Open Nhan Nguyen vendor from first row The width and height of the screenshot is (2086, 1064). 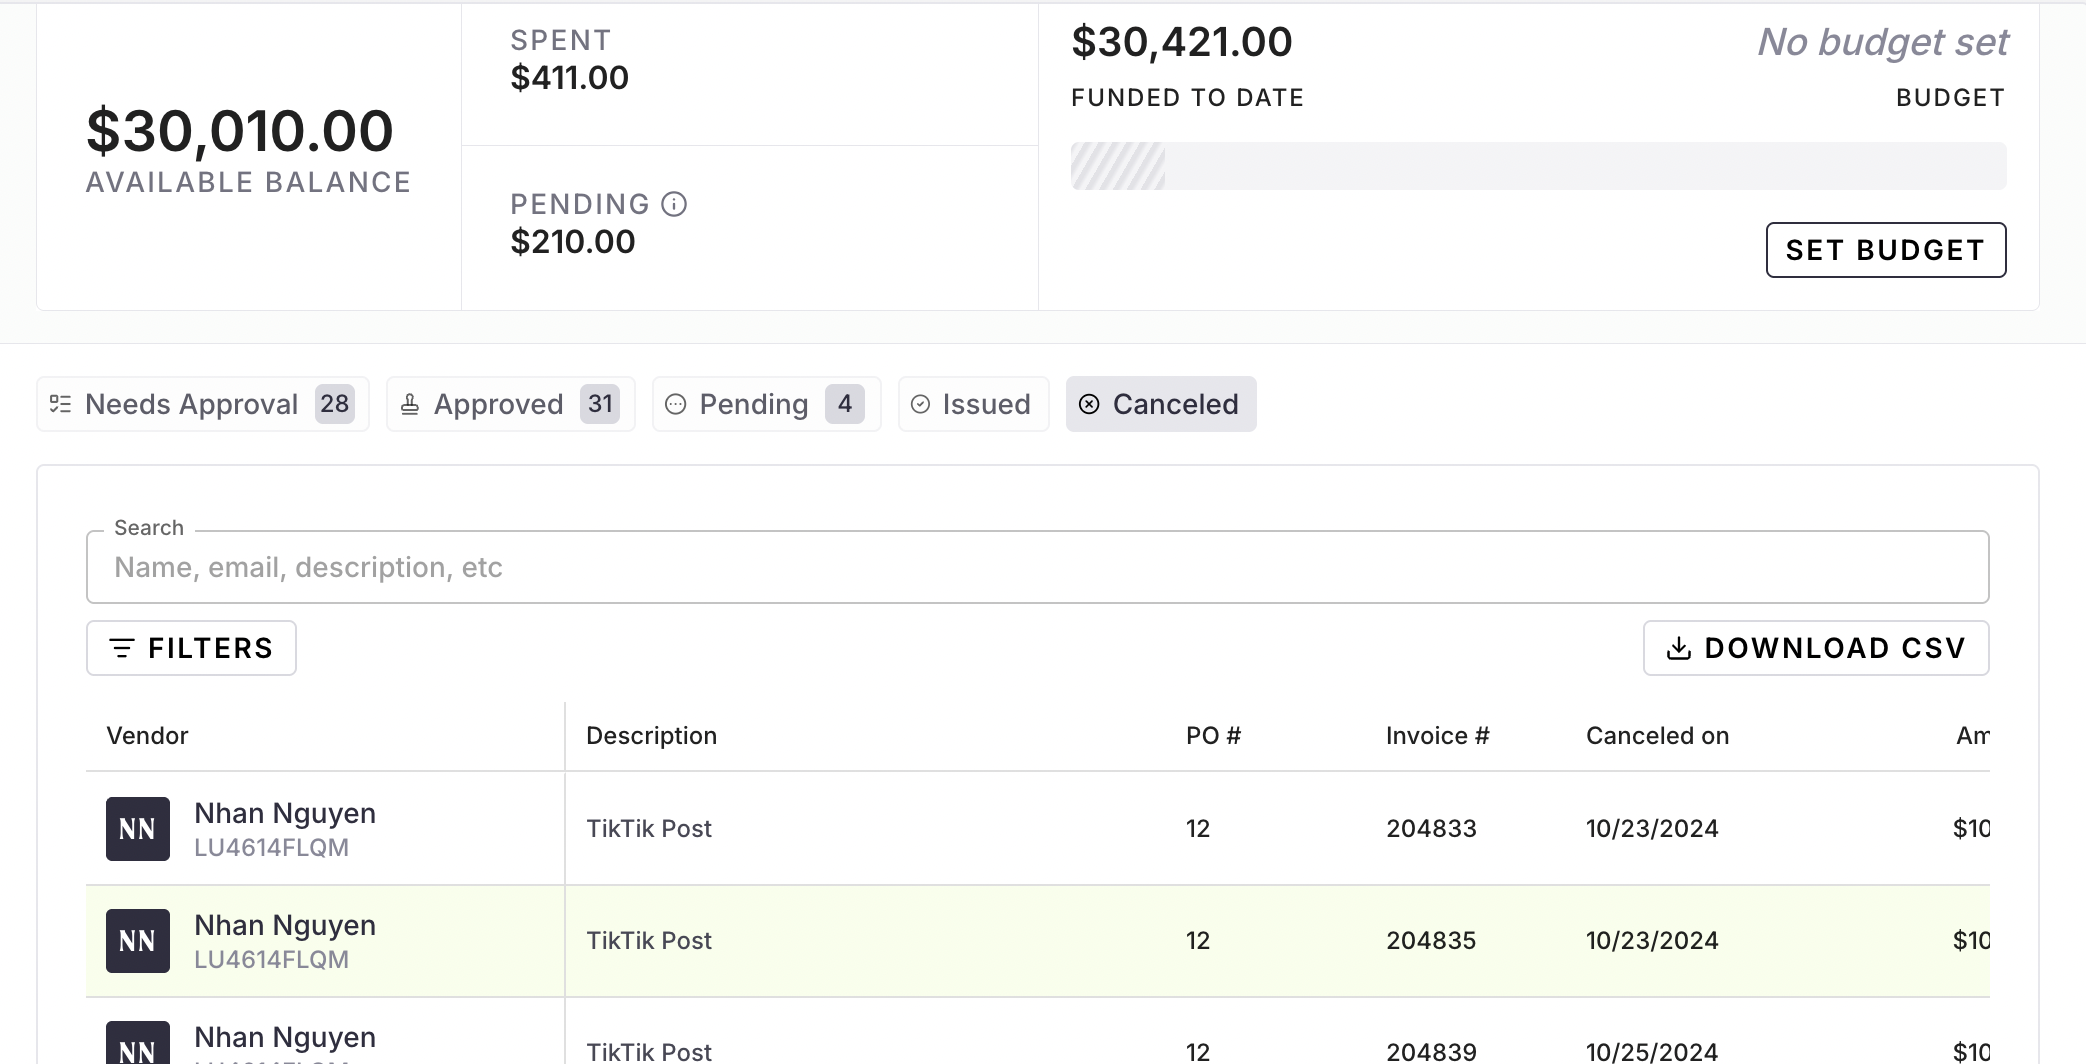coord(285,814)
